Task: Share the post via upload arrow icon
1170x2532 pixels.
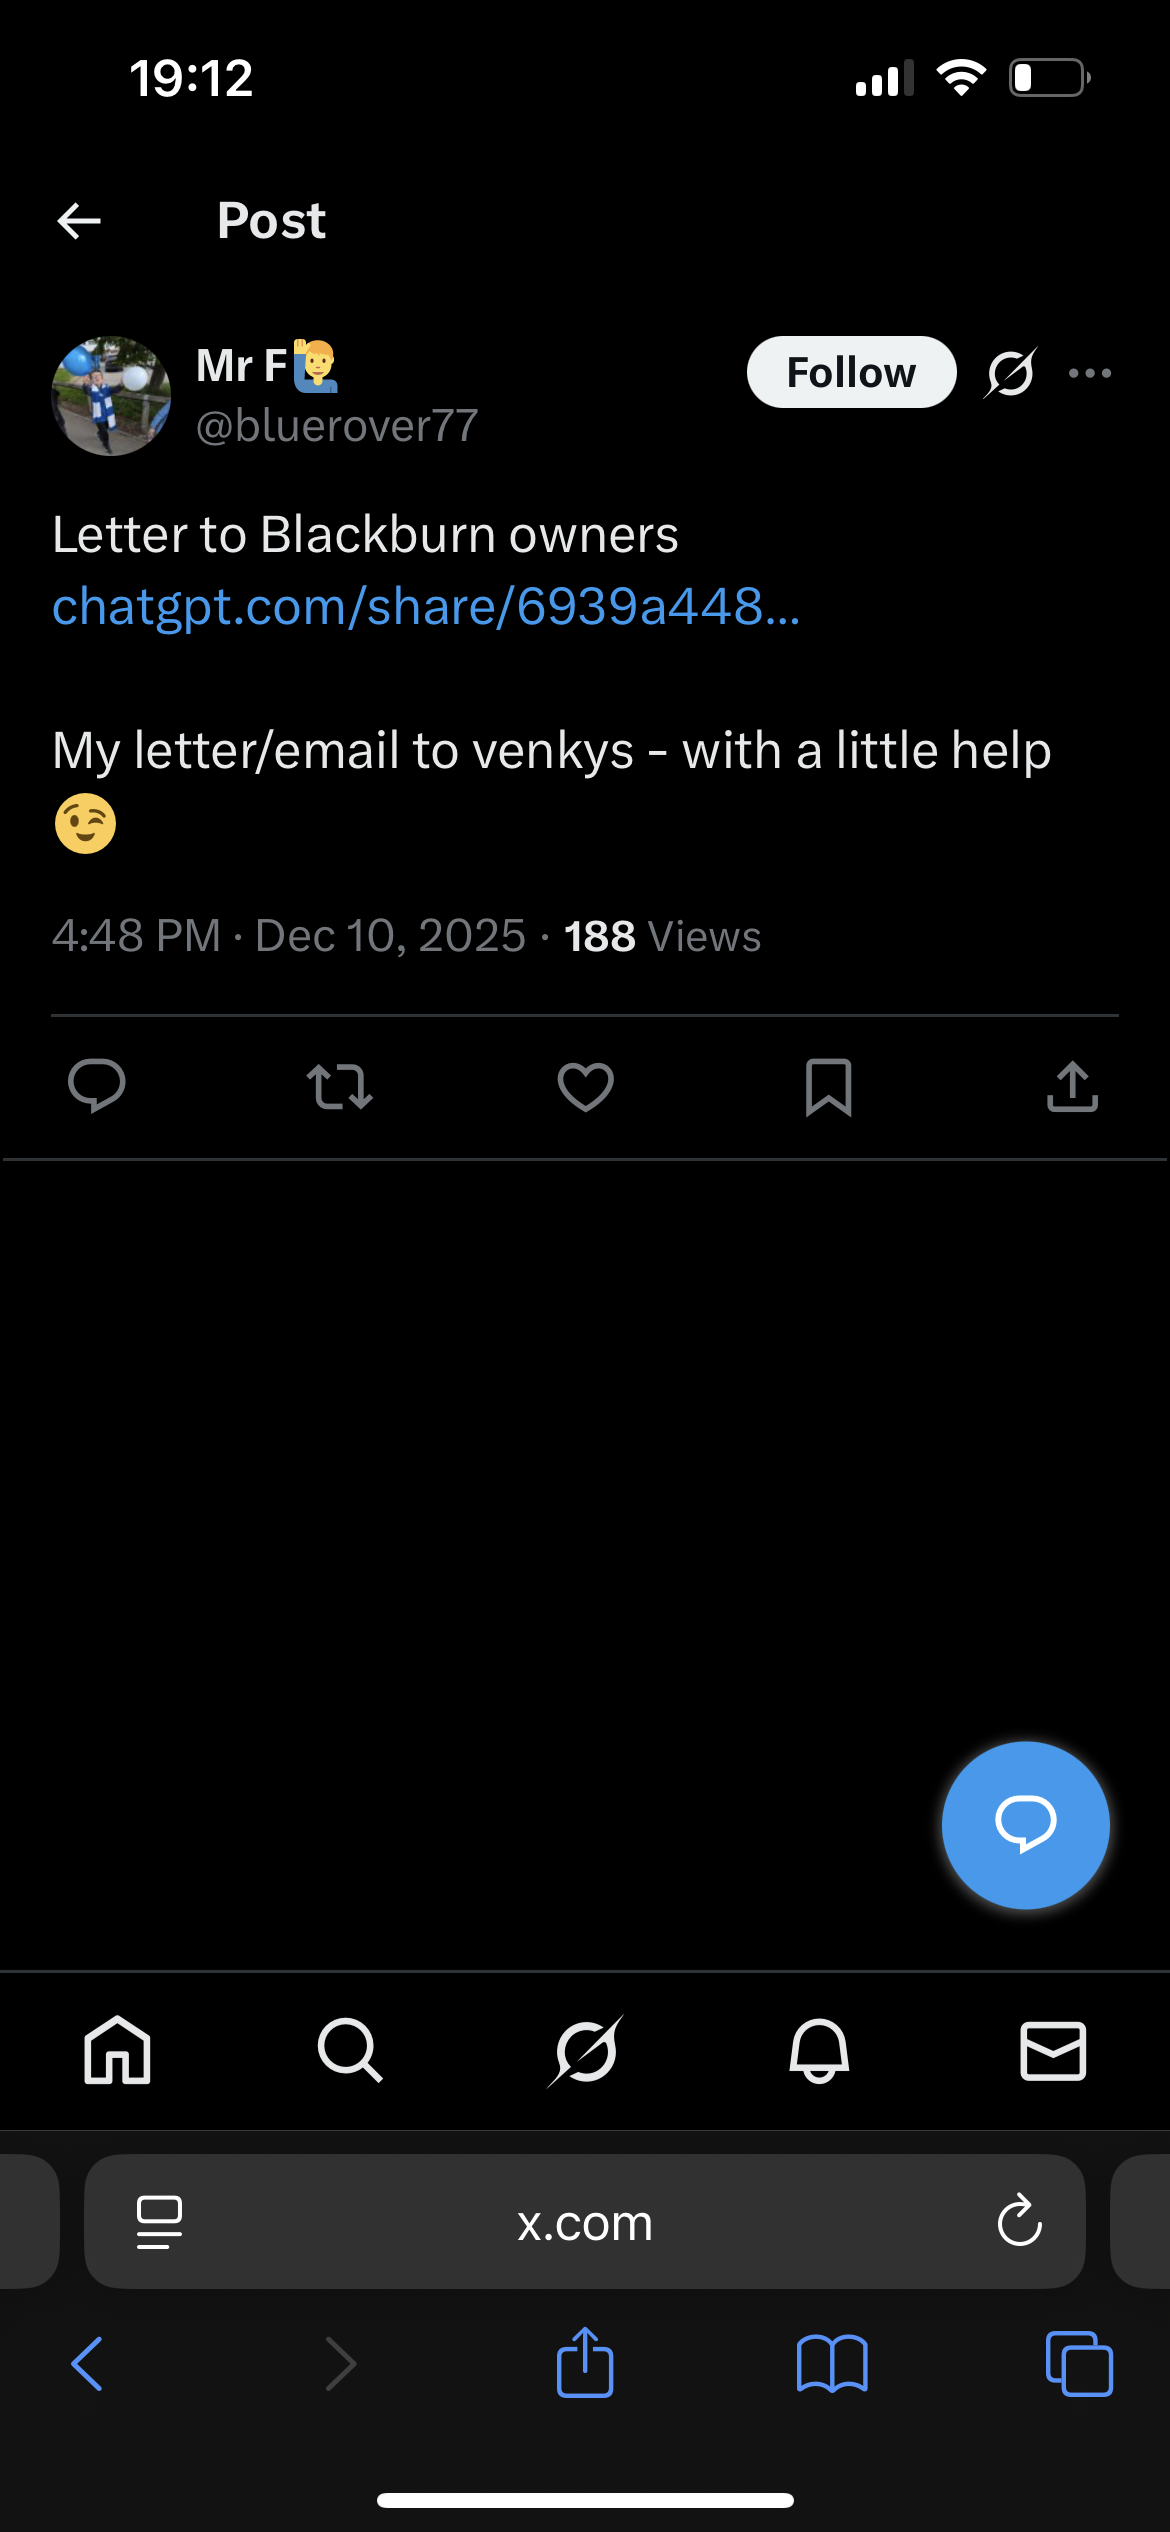Action: coord(1072,1087)
